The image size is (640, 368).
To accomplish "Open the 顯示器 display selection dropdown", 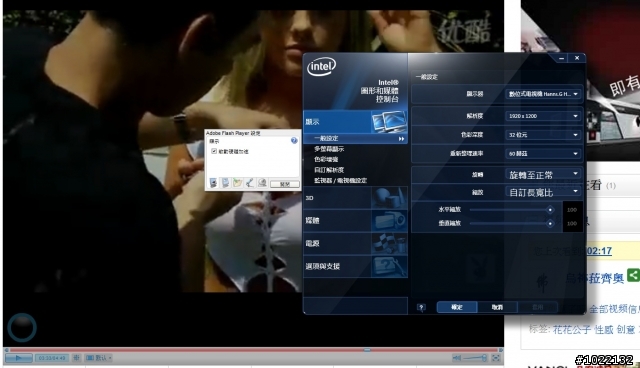I will click(543, 94).
